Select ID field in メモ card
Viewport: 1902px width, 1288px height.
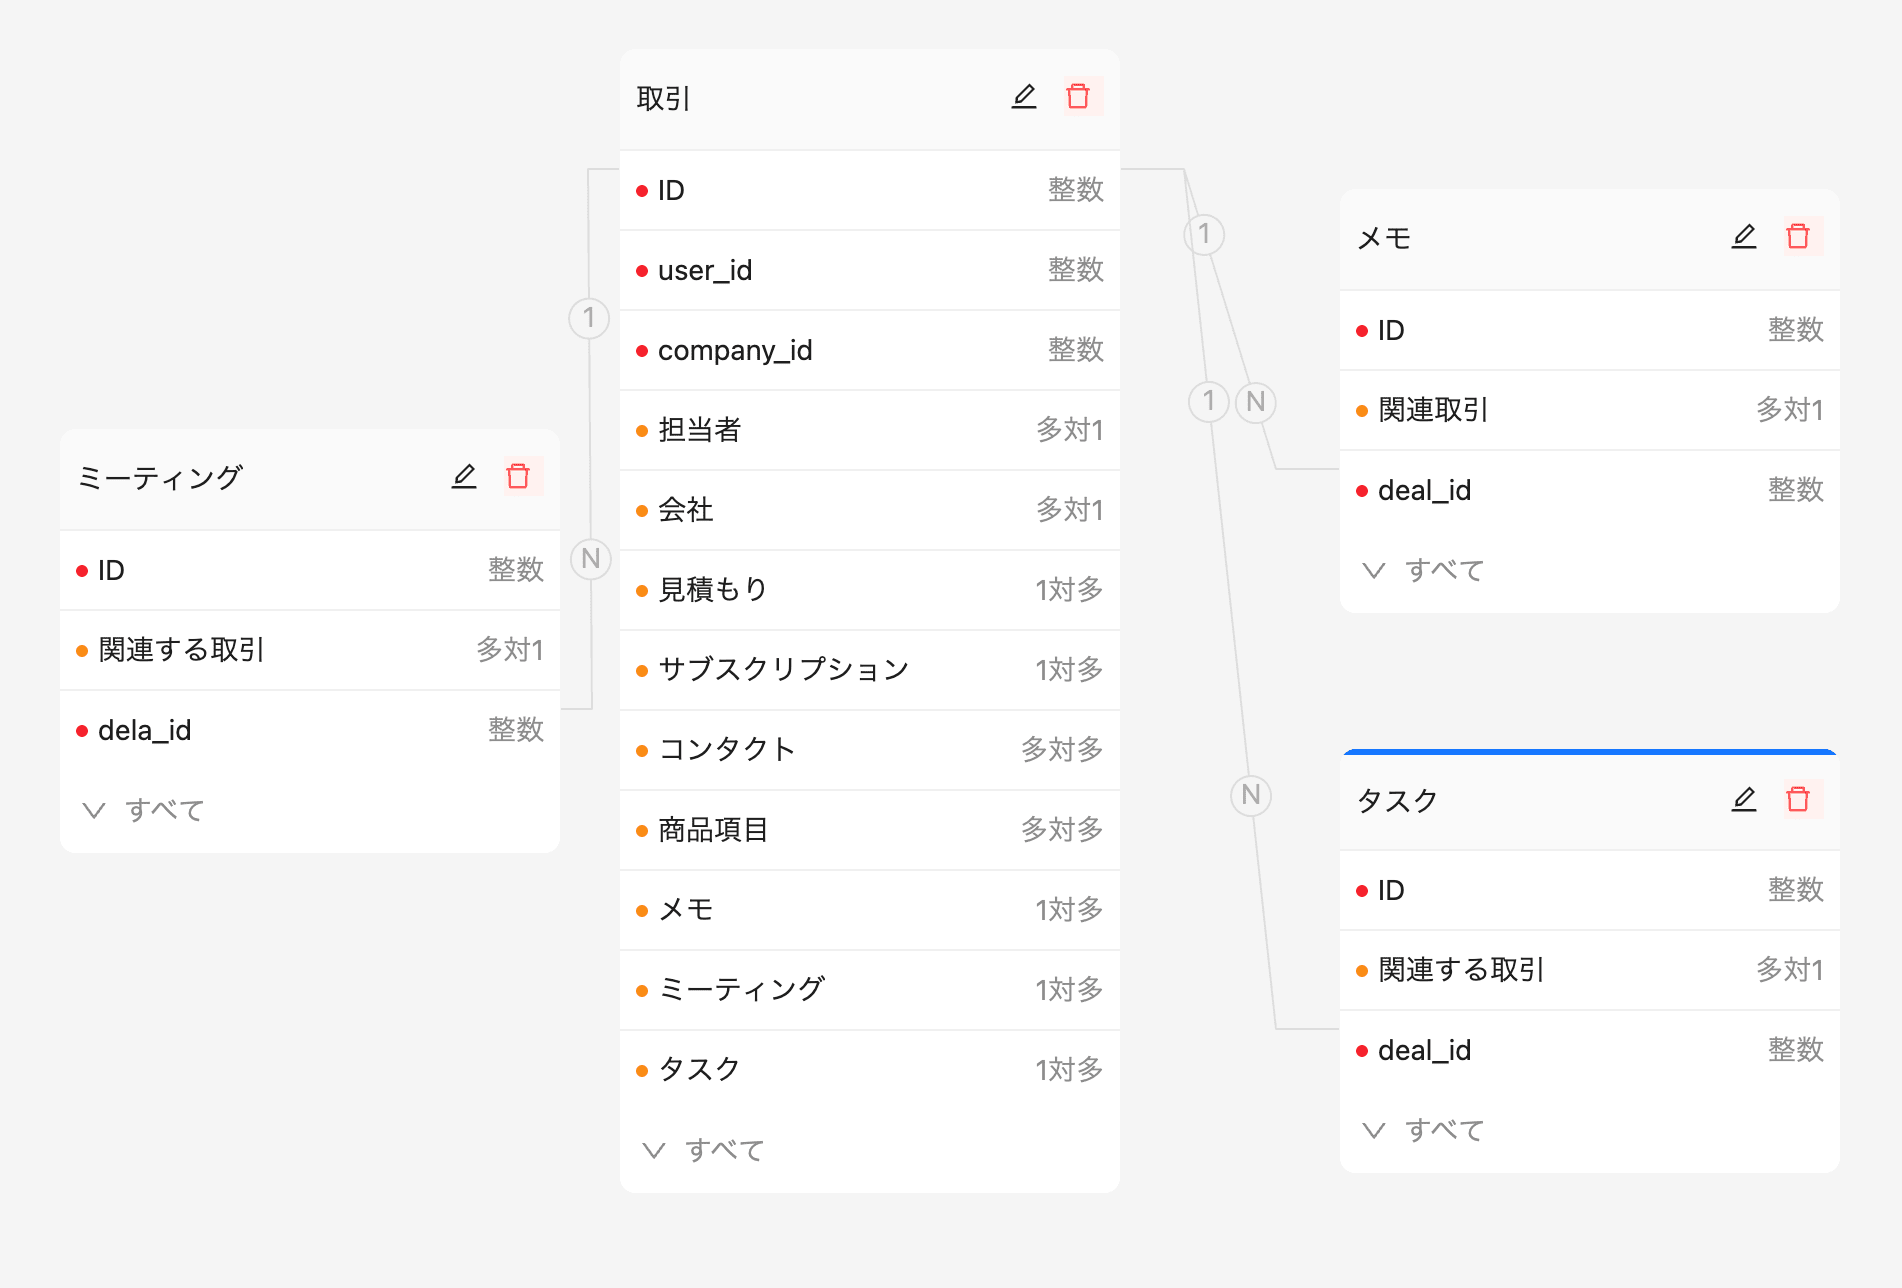click(1590, 330)
